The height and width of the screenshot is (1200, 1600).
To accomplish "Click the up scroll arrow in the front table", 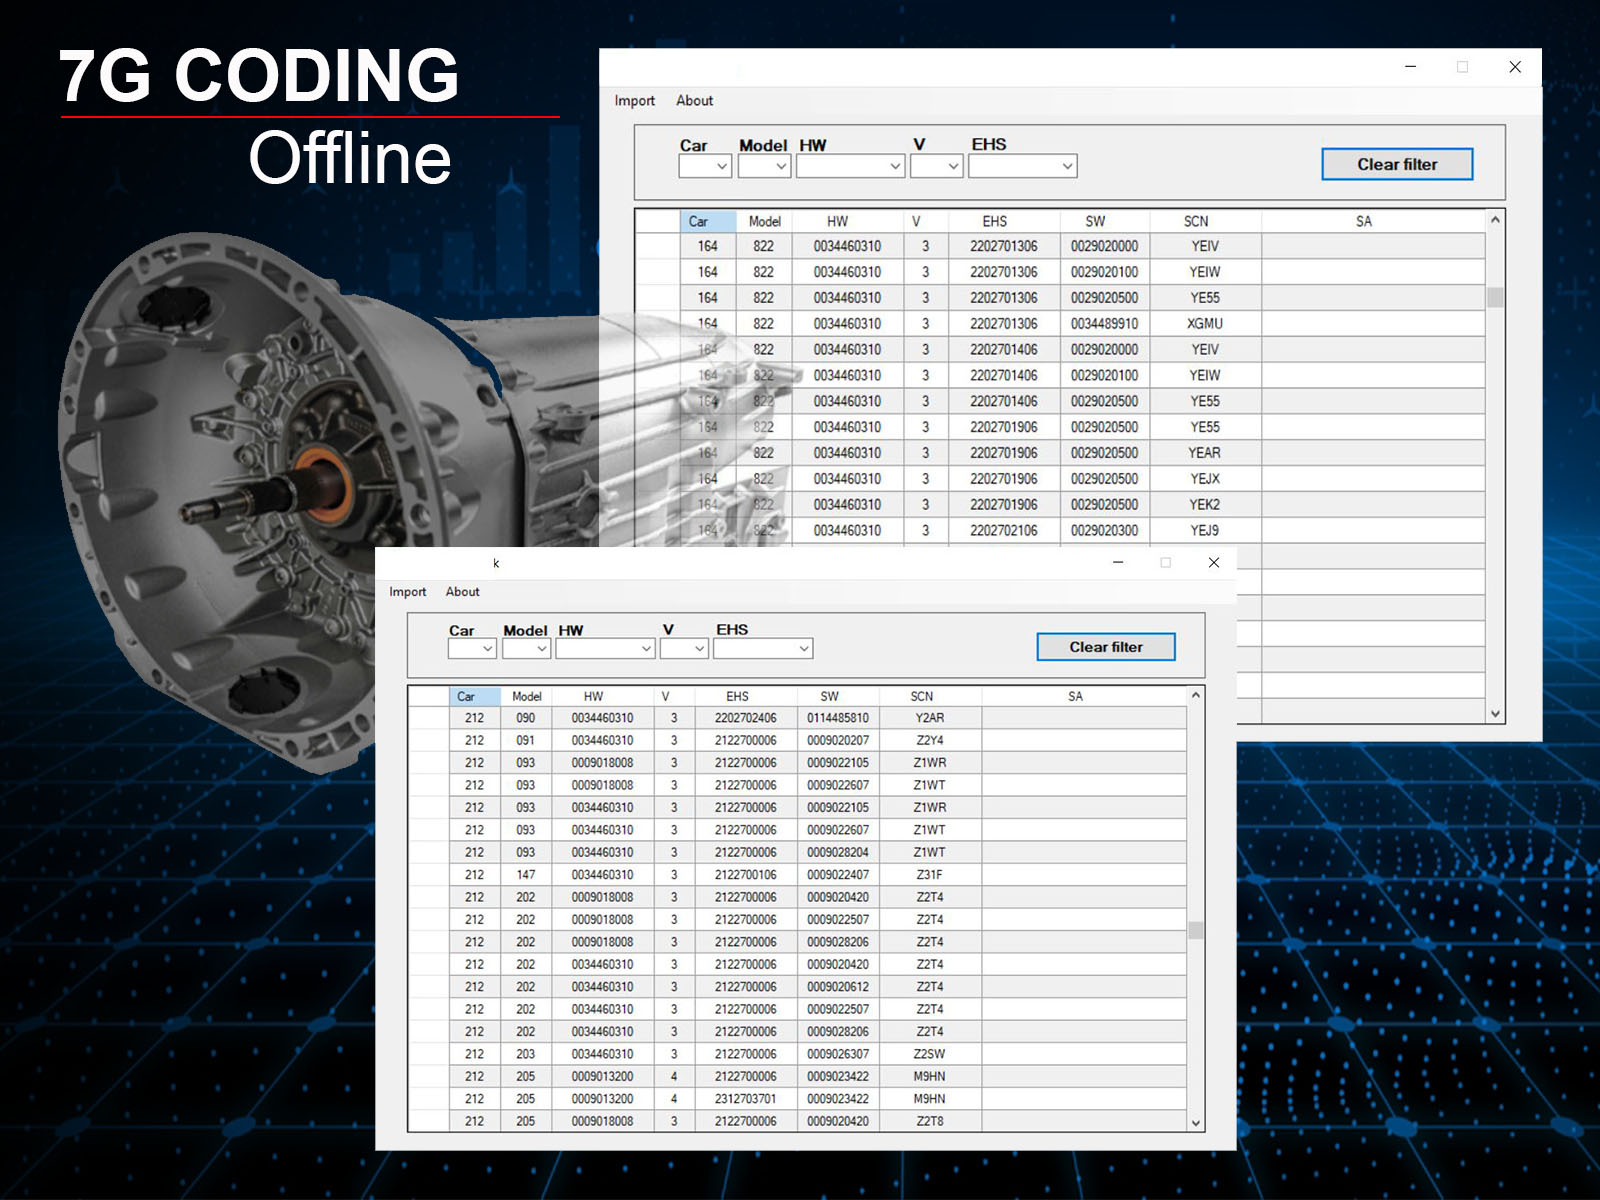I will coord(1195,695).
